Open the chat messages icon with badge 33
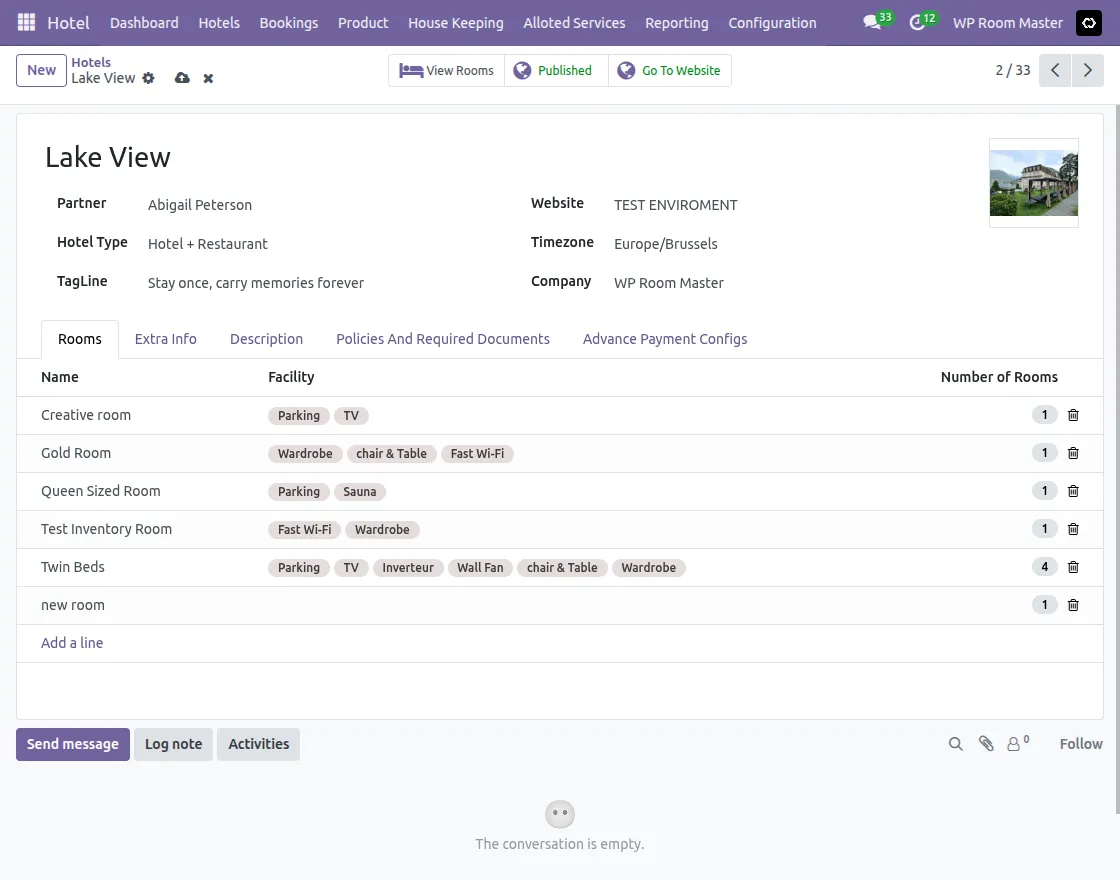Image resolution: width=1120 pixels, height=880 pixels. point(873,22)
